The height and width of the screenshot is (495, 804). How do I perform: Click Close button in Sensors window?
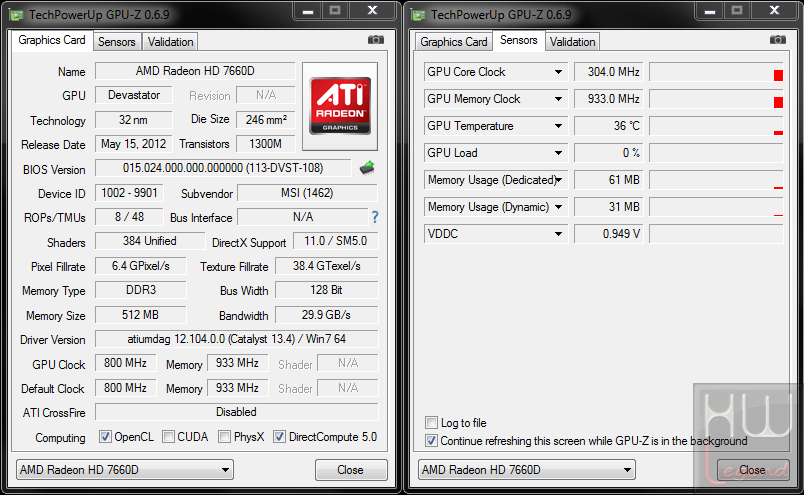tap(753, 470)
